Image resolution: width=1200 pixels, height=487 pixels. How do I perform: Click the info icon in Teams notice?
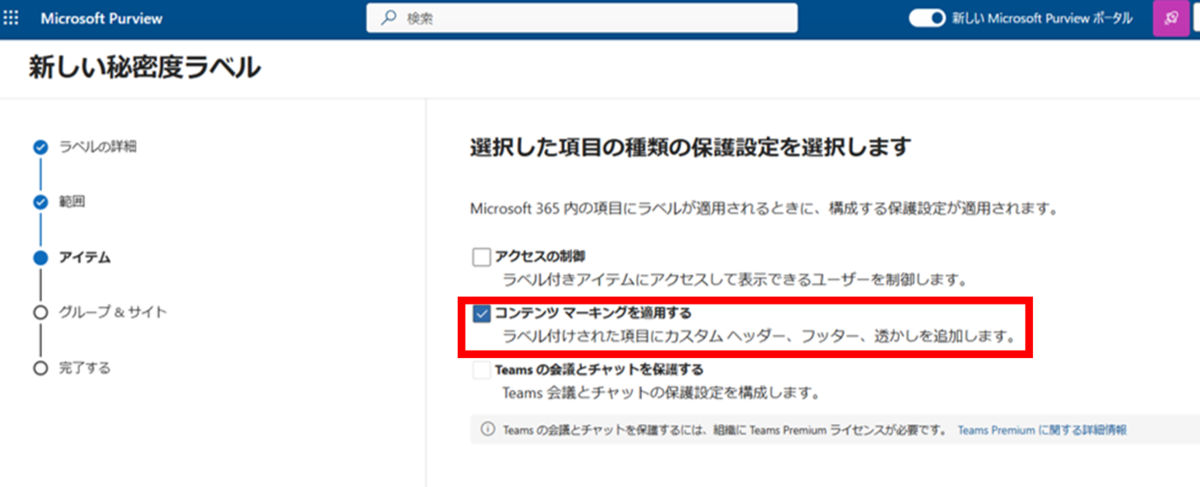tap(488, 430)
